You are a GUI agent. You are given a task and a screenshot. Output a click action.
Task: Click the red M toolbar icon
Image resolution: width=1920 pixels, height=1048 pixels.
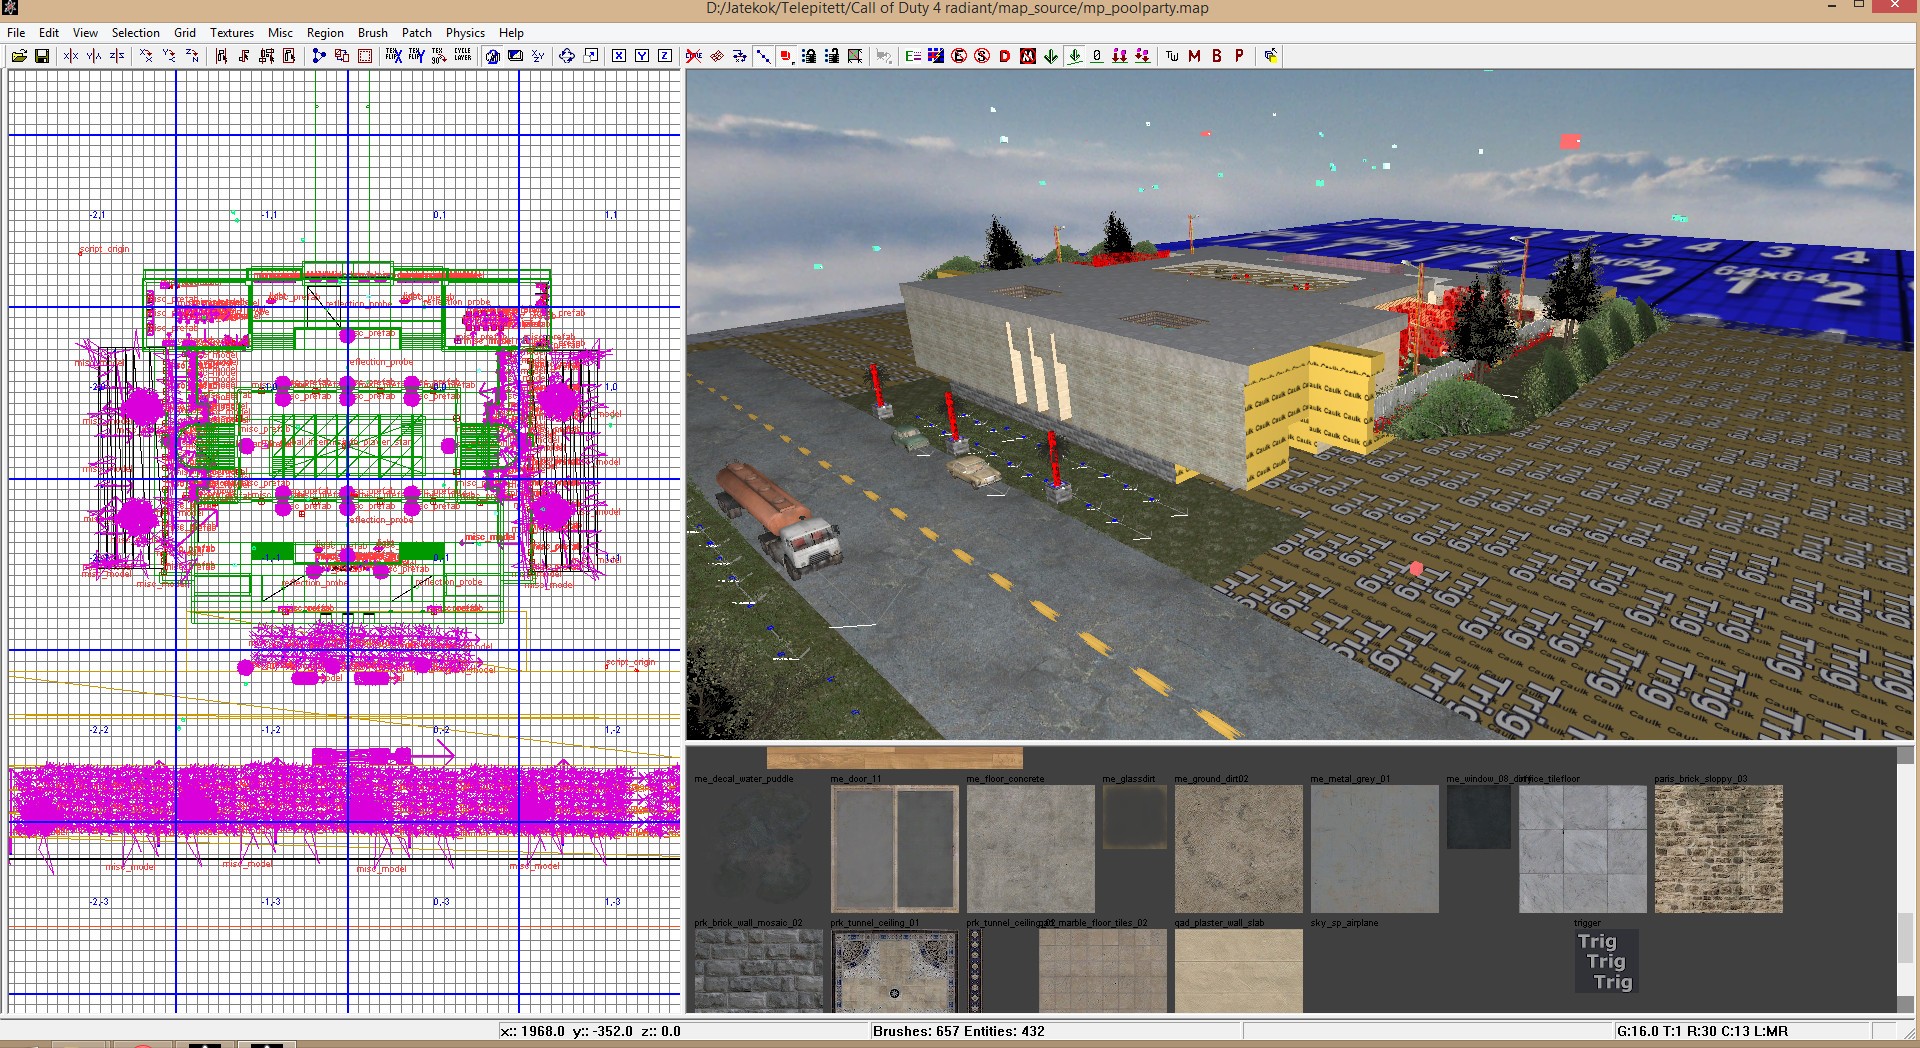pos(1194,56)
